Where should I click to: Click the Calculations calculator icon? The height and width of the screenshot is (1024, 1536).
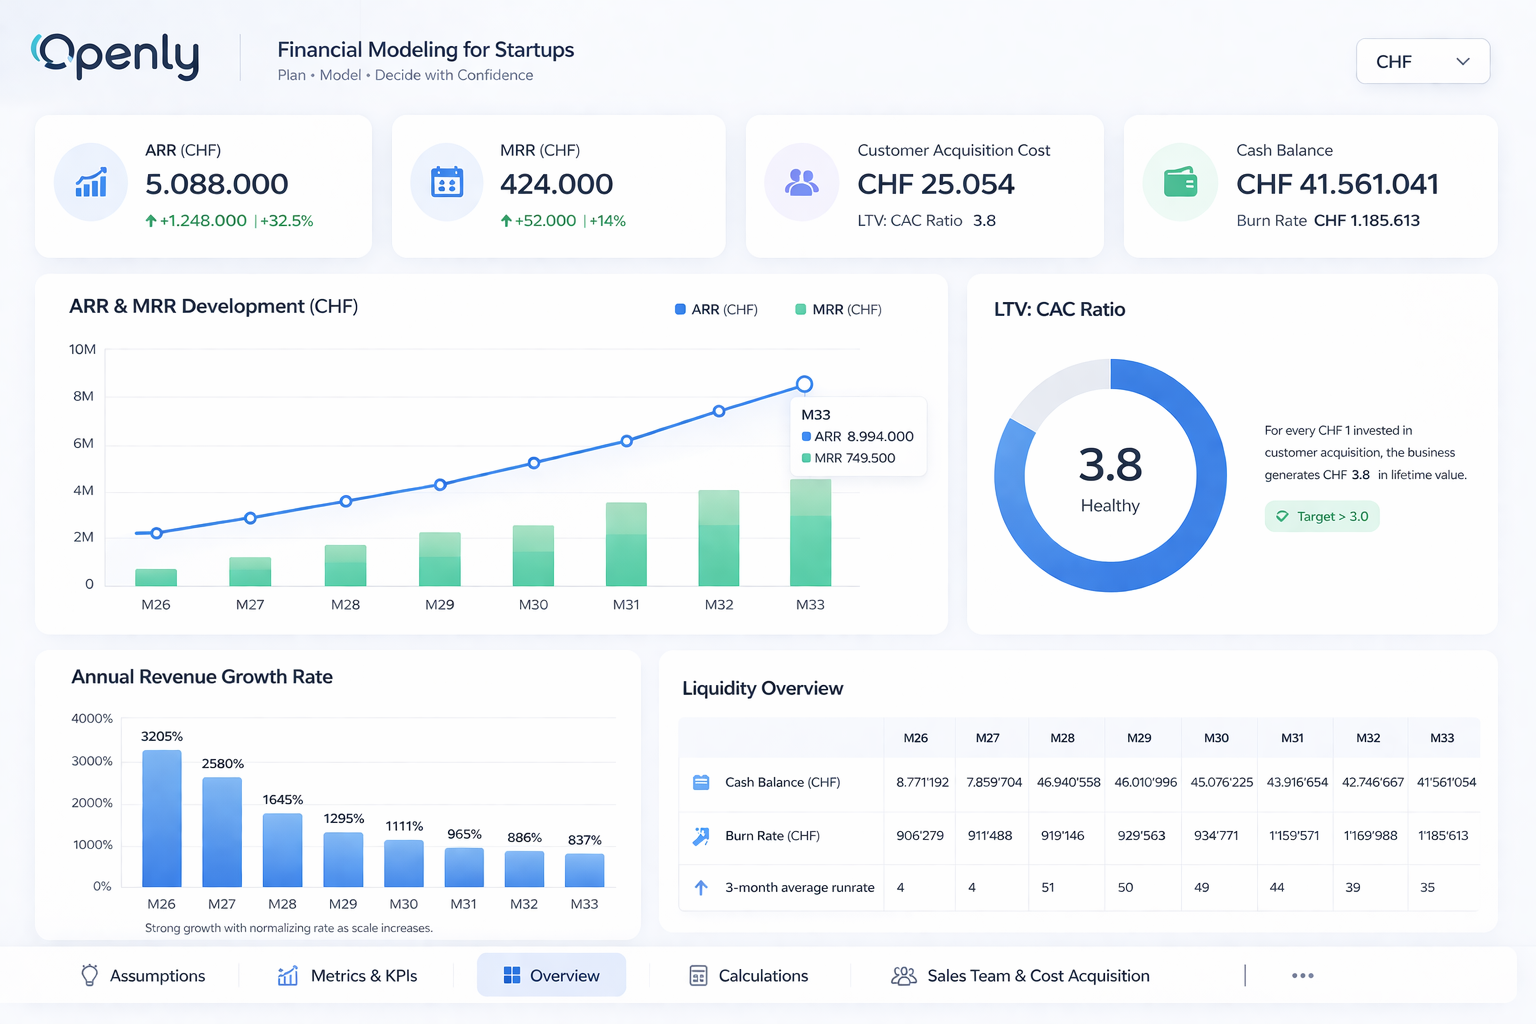pyautogui.click(x=698, y=975)
